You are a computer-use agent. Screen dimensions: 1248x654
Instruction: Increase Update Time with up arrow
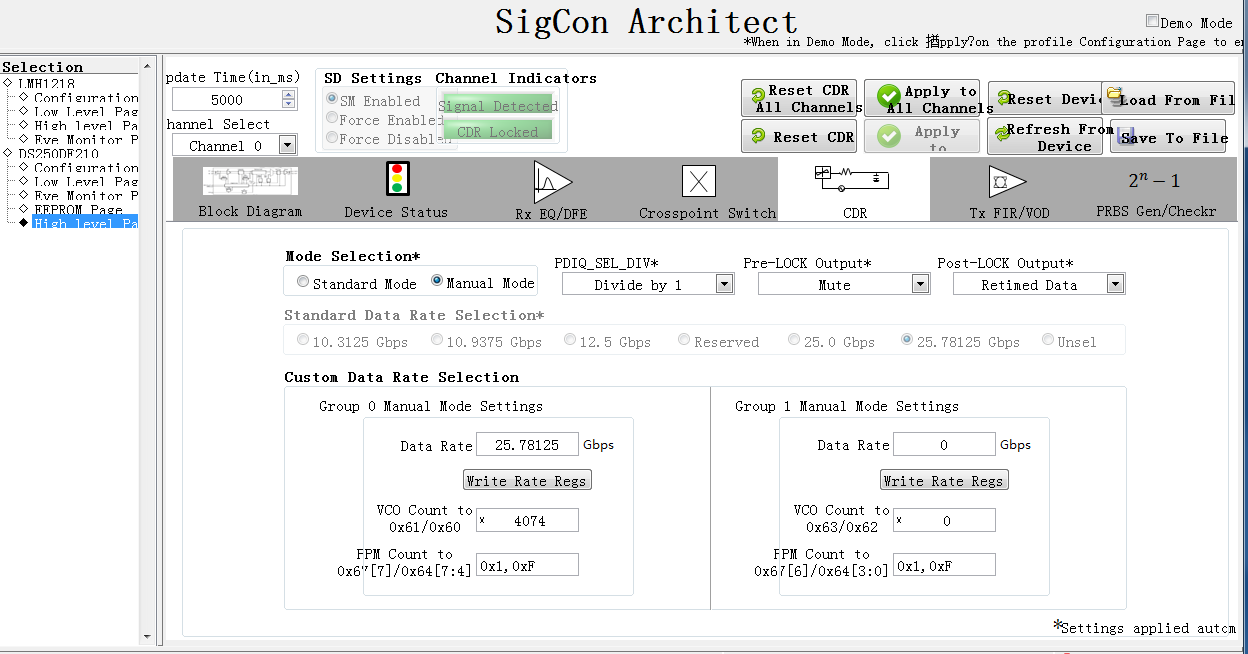click(289, 95)
